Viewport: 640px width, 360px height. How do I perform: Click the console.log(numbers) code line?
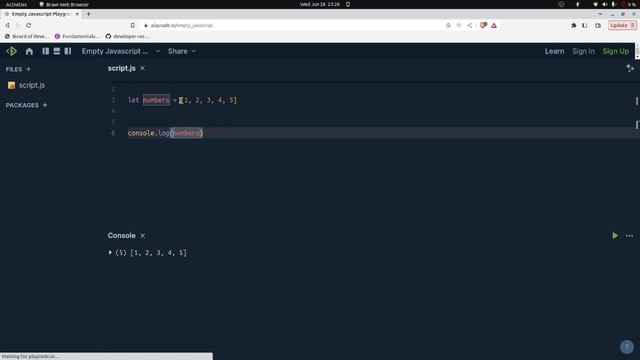click(165, 133)
